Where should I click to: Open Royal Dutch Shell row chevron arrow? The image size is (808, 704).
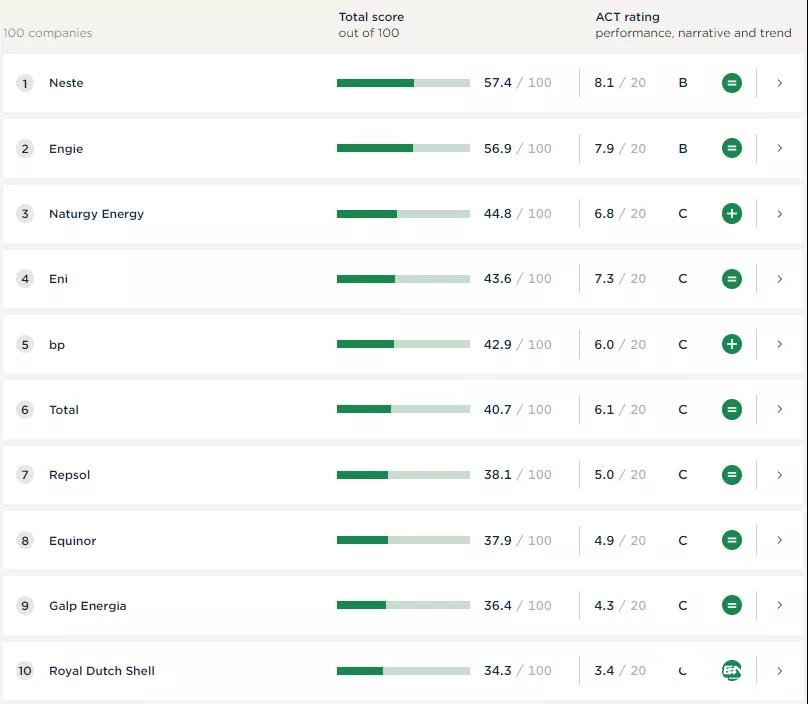[x=780, y=671]
